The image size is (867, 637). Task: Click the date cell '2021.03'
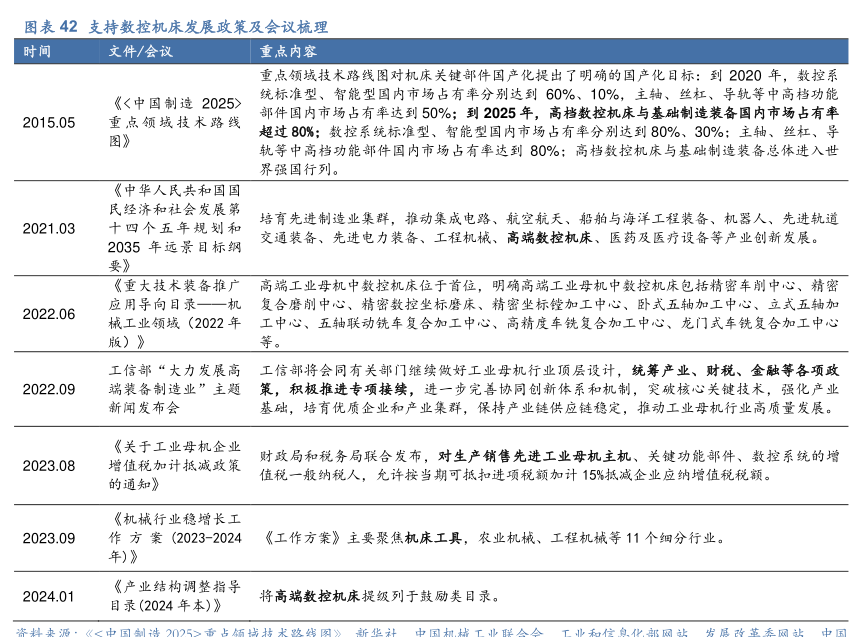49,228
